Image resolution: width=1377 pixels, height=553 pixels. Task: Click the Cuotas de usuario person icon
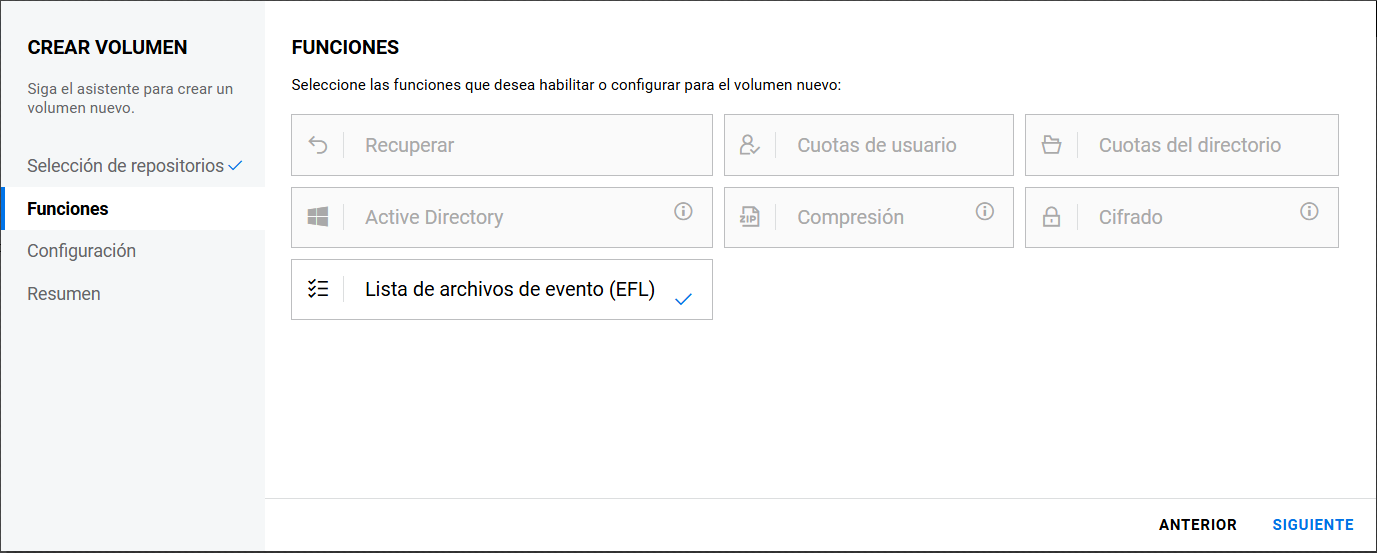click(x=750, y=145)
